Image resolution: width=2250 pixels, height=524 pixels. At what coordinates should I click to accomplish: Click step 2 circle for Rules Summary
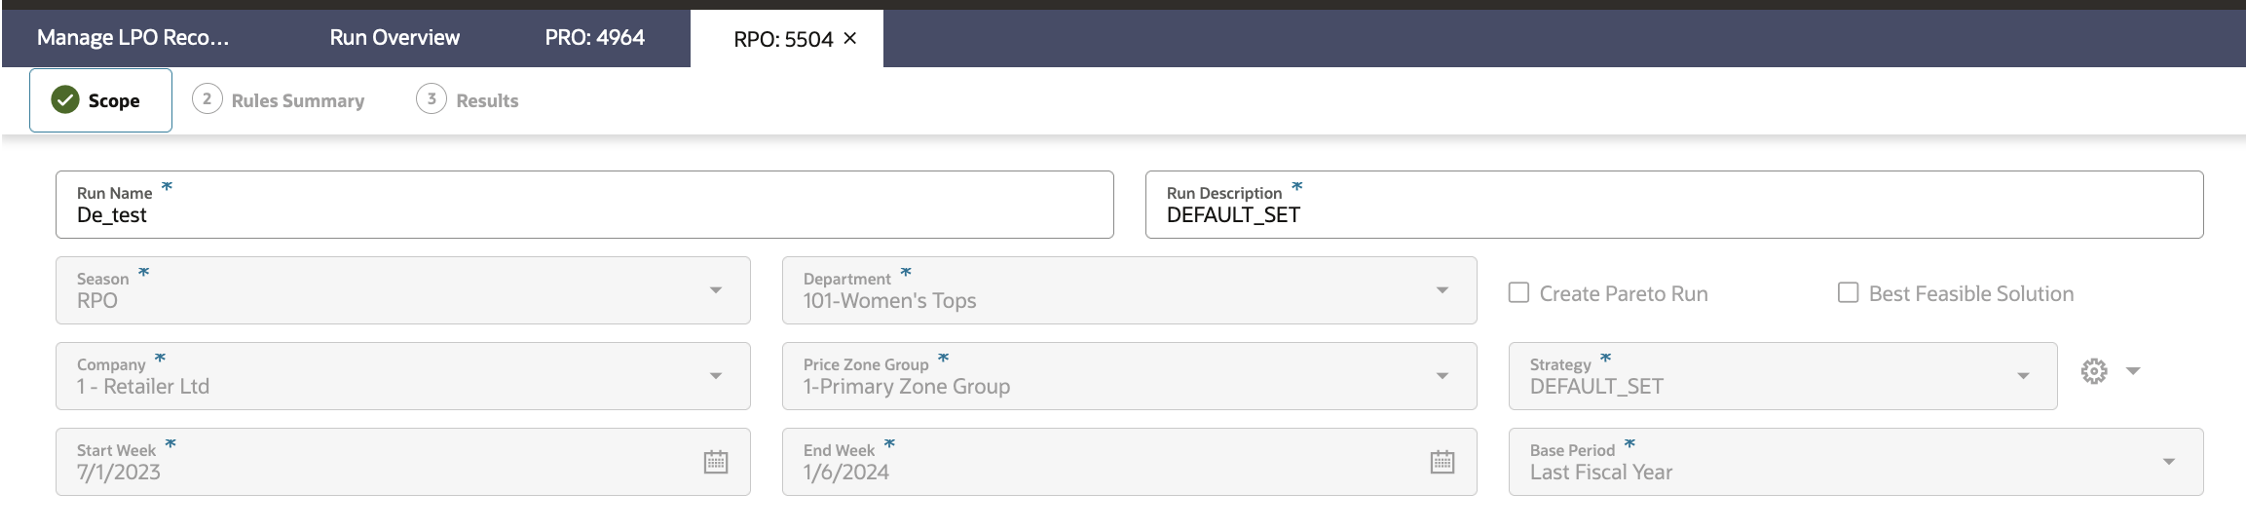207,99
